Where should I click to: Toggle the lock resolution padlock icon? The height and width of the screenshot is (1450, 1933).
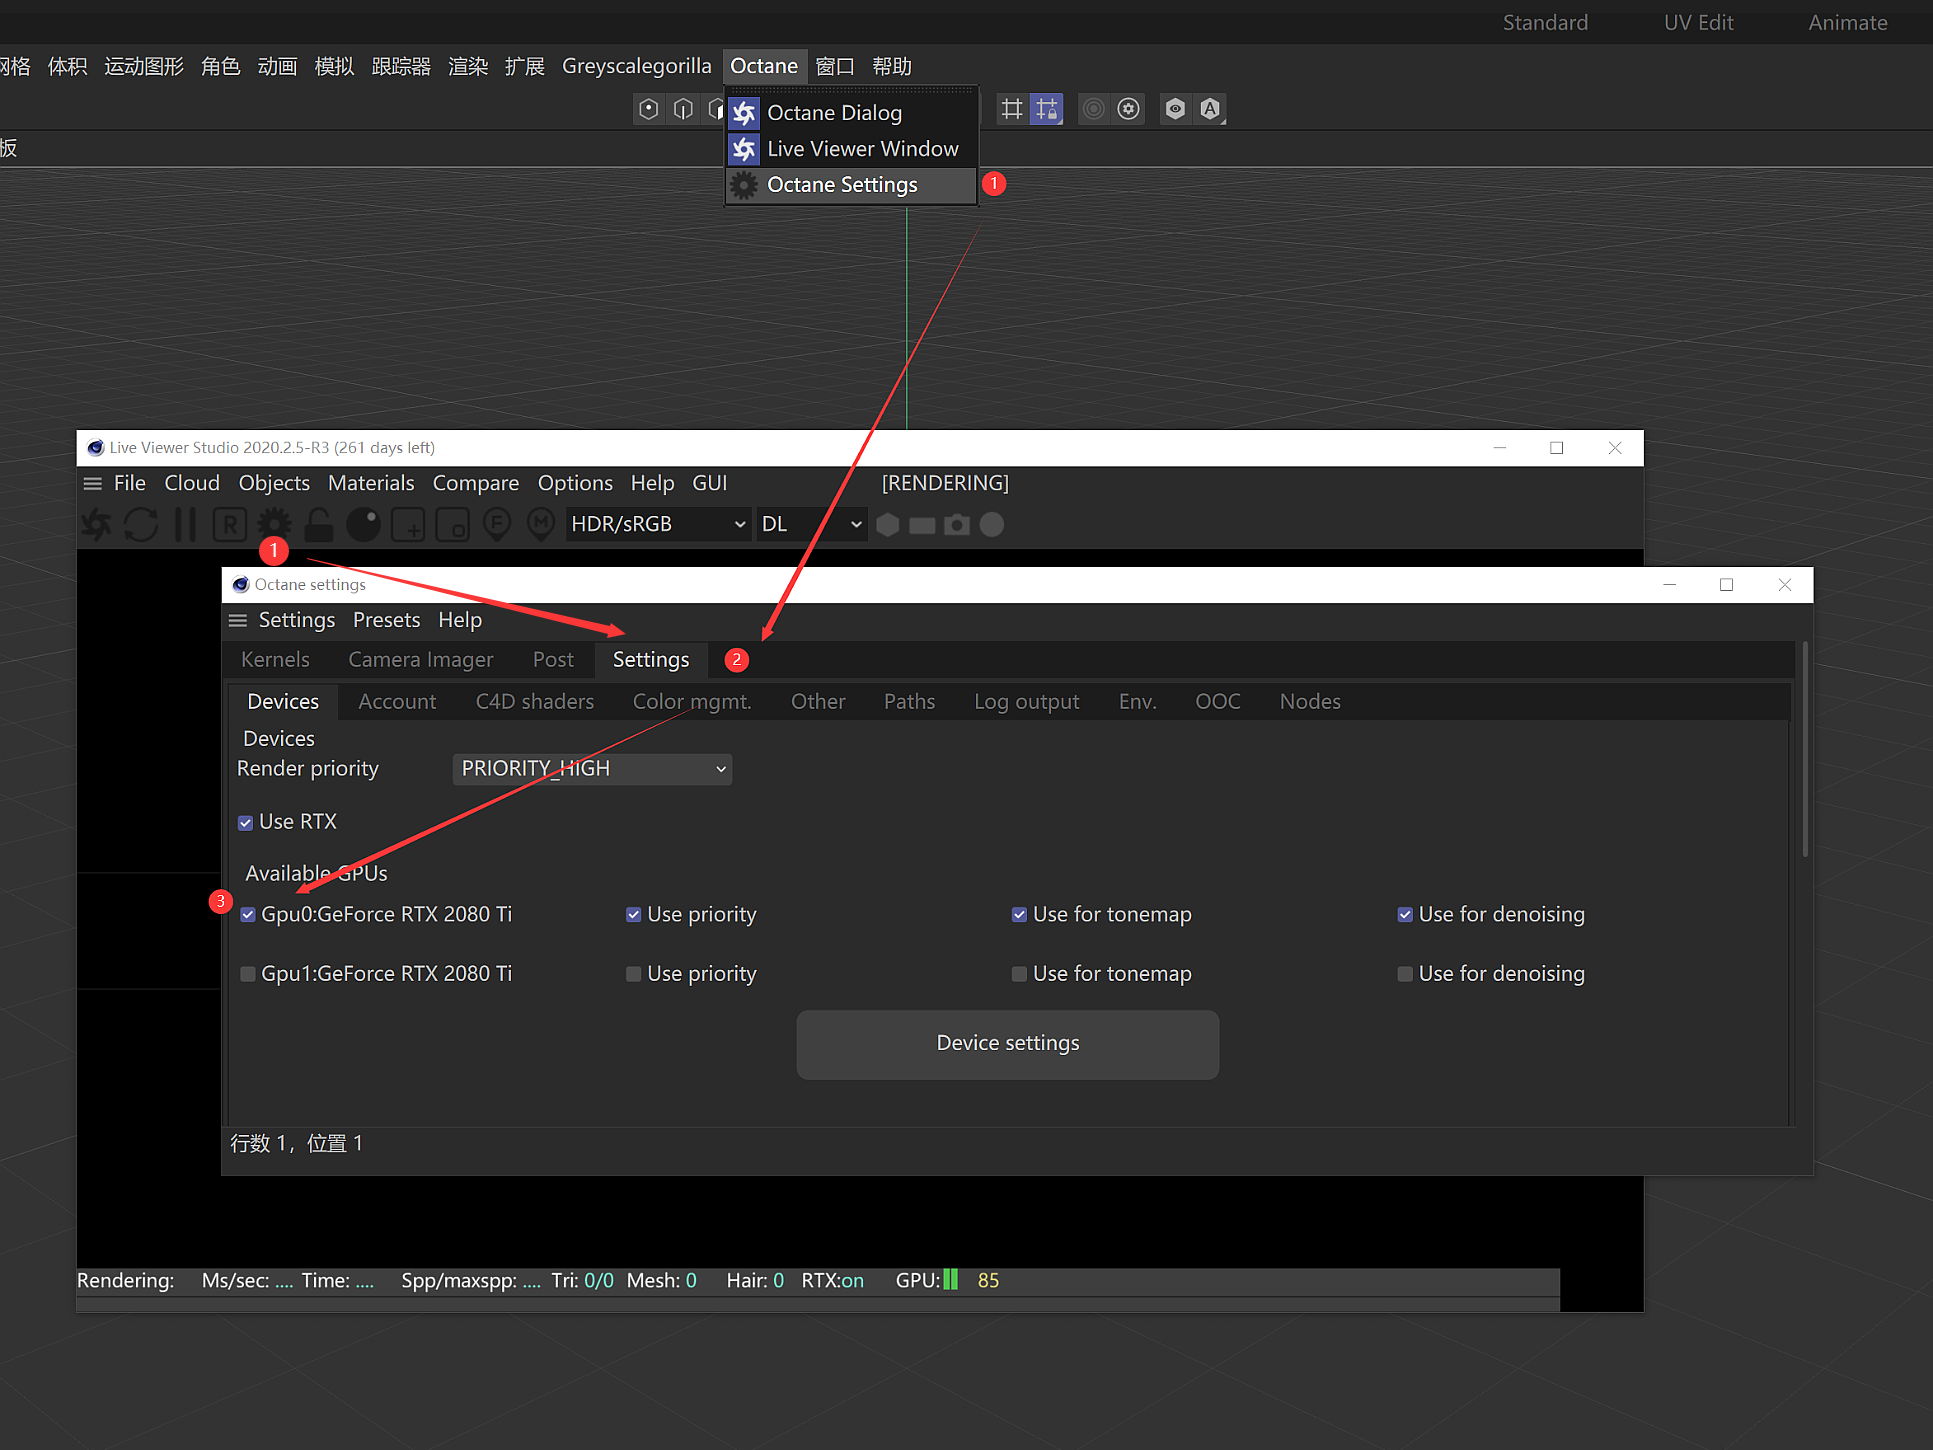tap(319, 525)
